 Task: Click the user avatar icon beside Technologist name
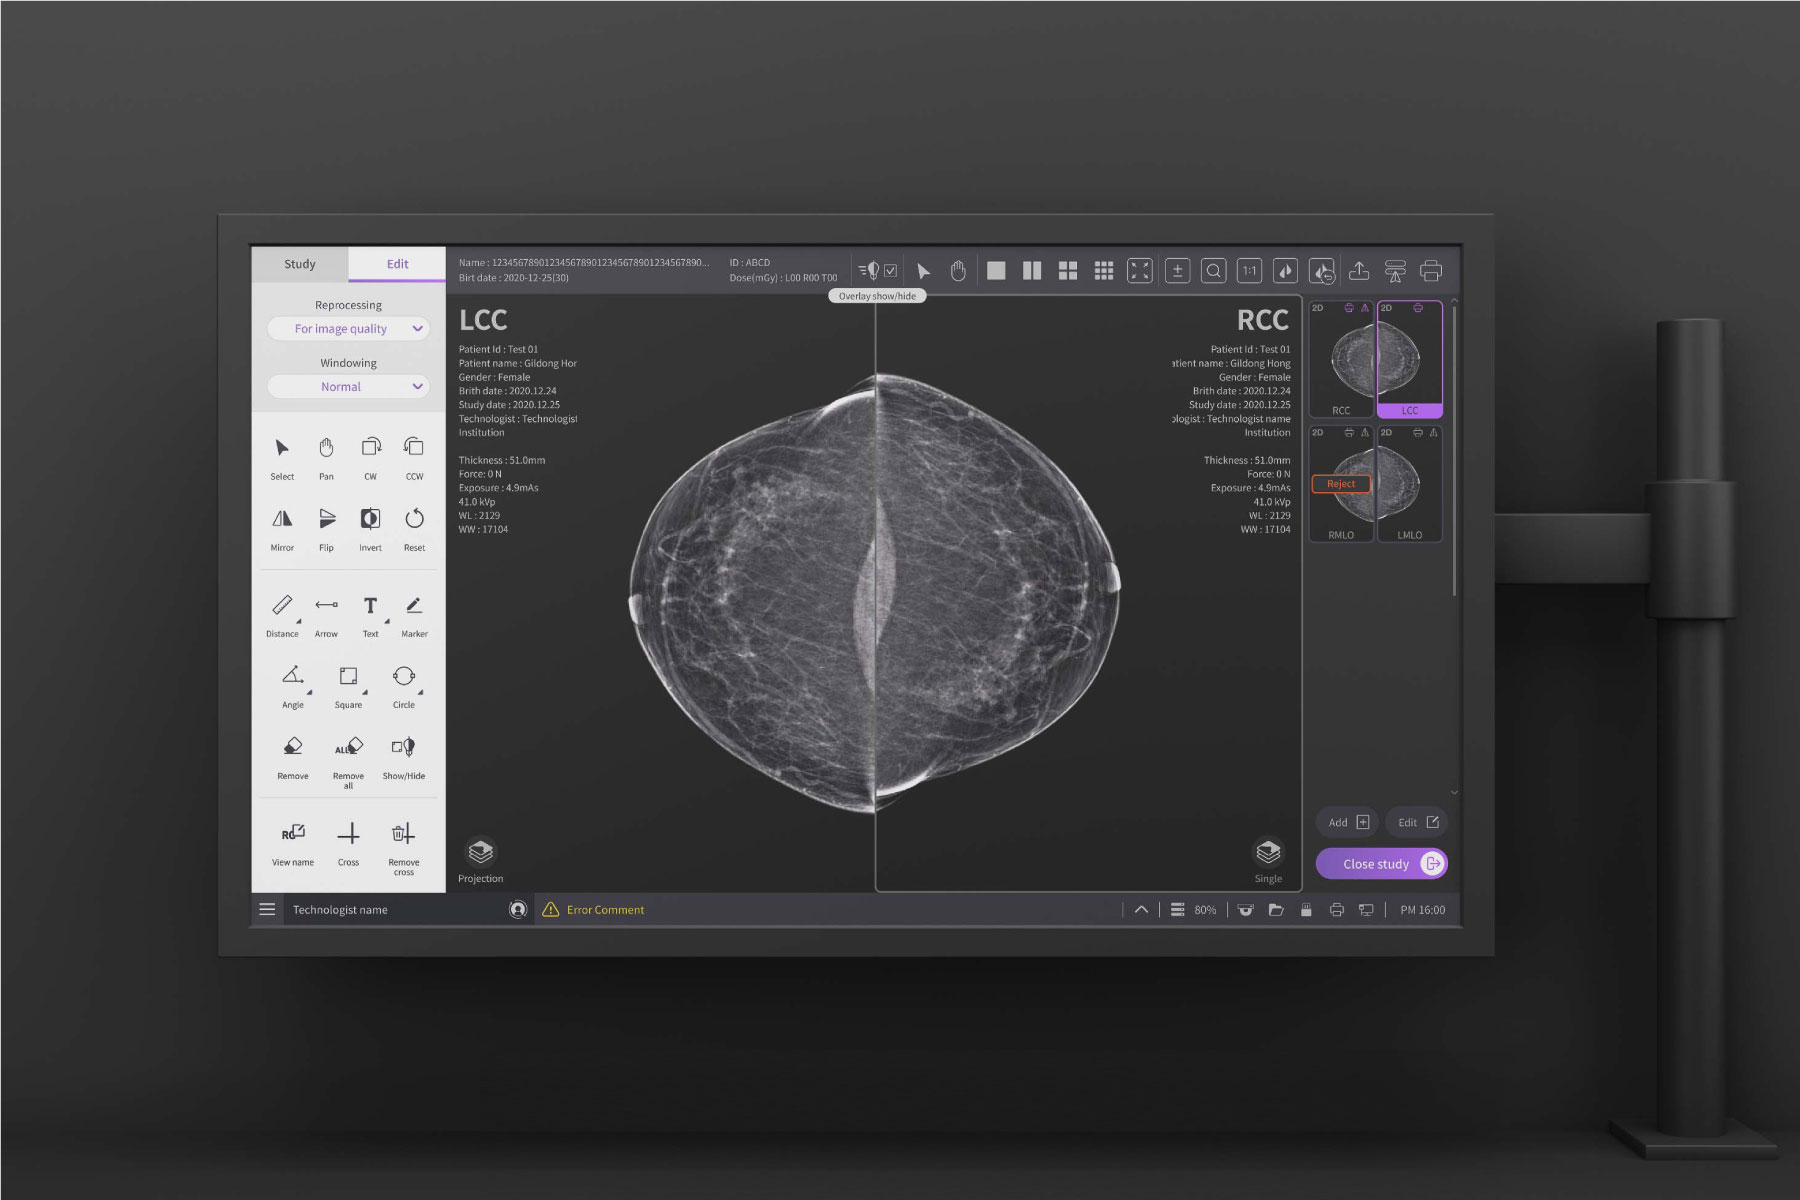click(x=518, y=909)
